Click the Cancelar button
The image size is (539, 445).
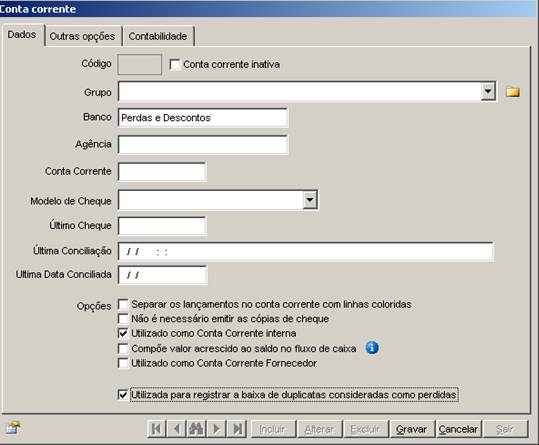[458, 429]
